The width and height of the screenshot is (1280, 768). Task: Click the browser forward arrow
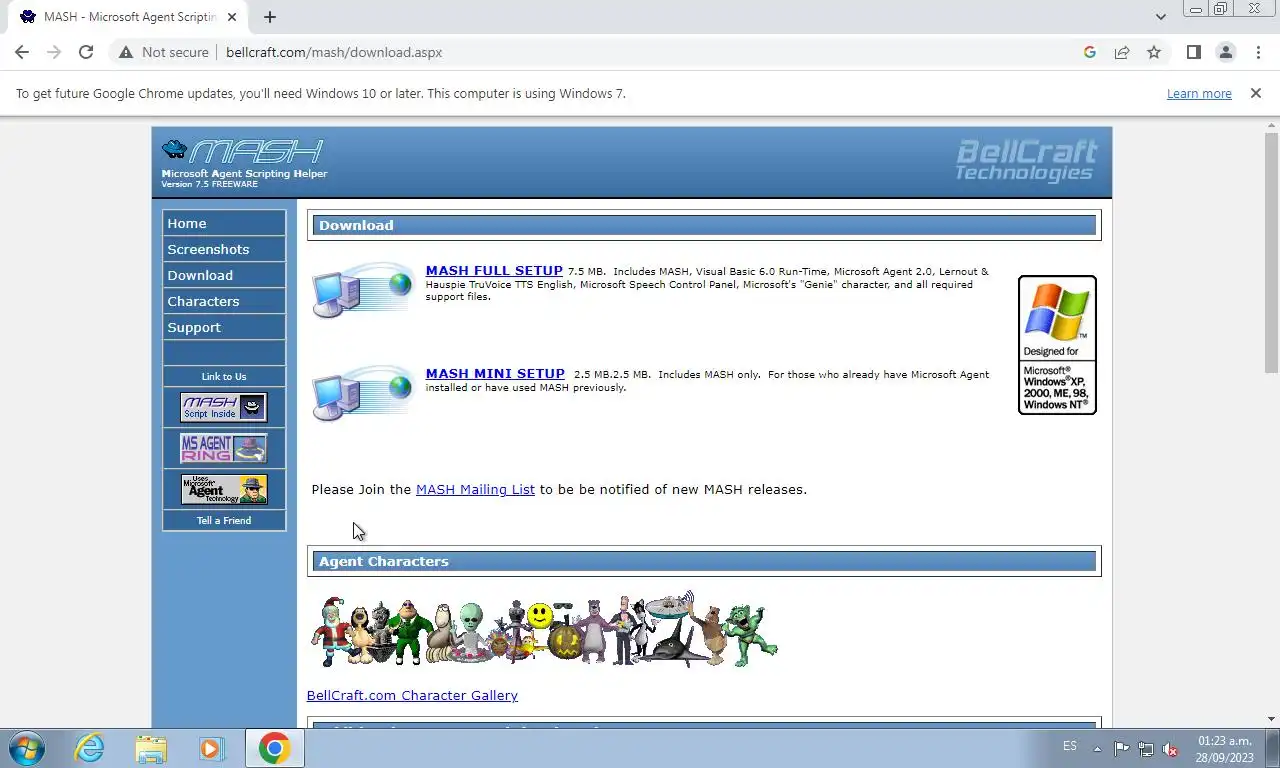coord(54,52)
